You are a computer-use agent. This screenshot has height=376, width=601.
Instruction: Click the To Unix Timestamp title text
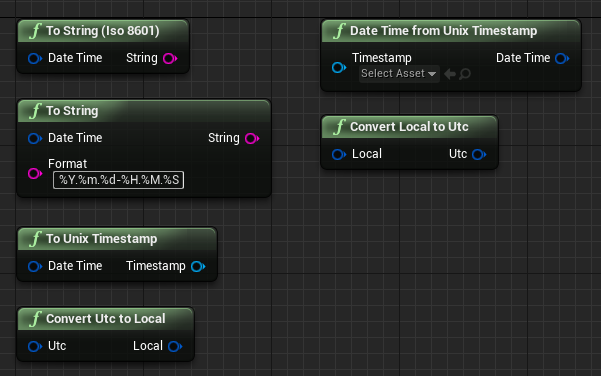click(102, 239)
